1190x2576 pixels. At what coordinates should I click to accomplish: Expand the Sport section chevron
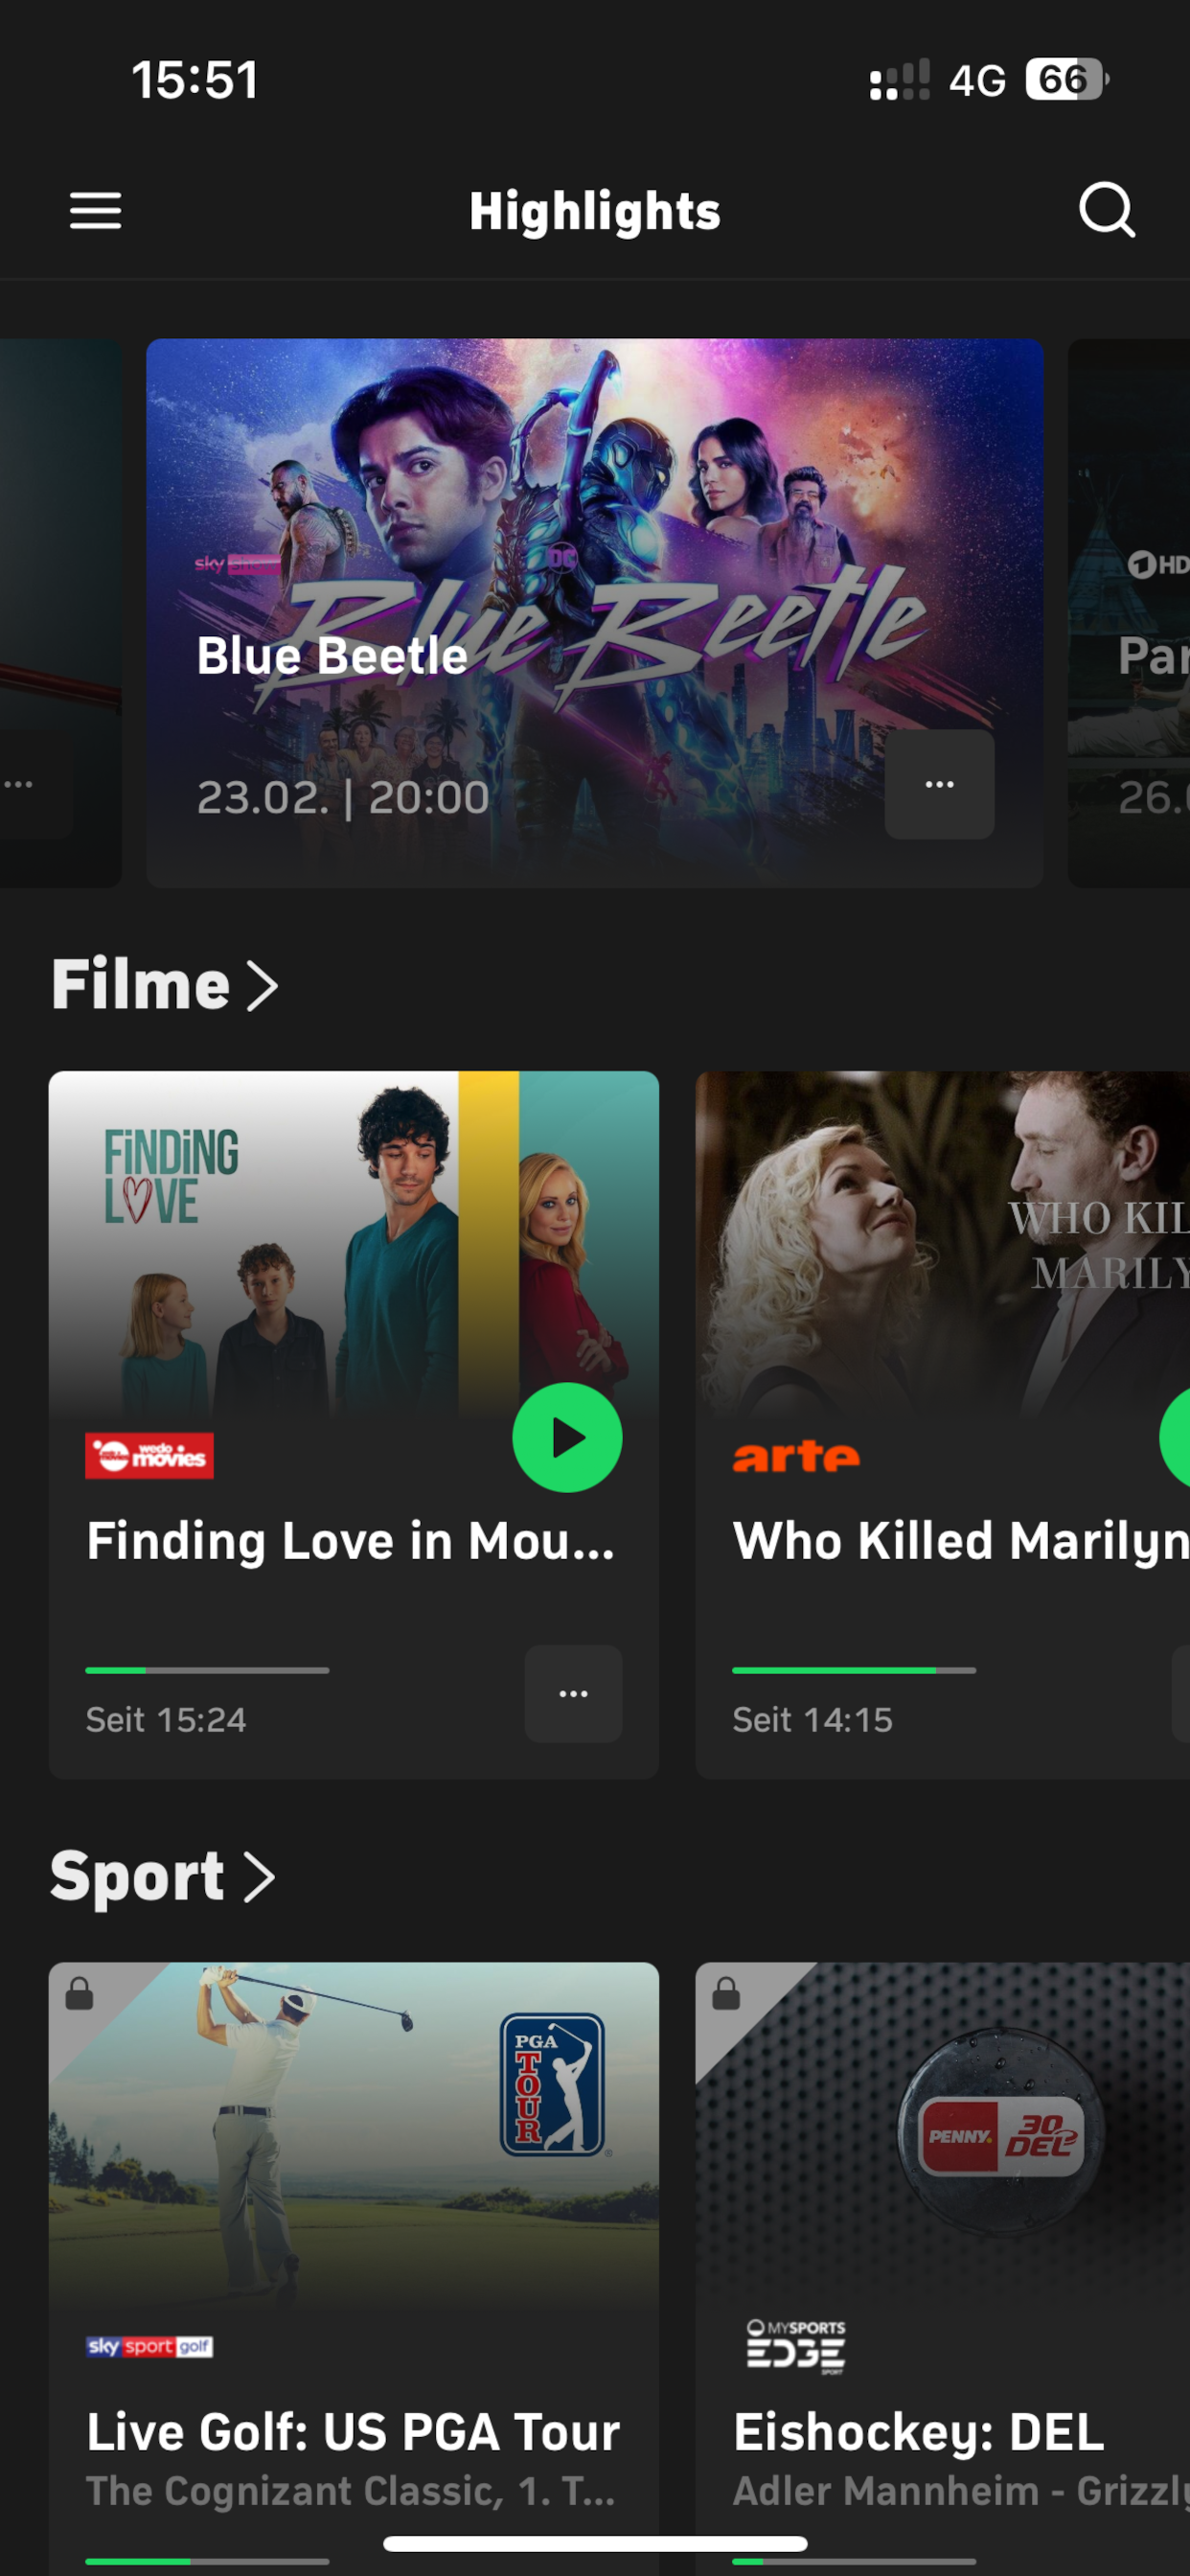tap(259, 1878)
